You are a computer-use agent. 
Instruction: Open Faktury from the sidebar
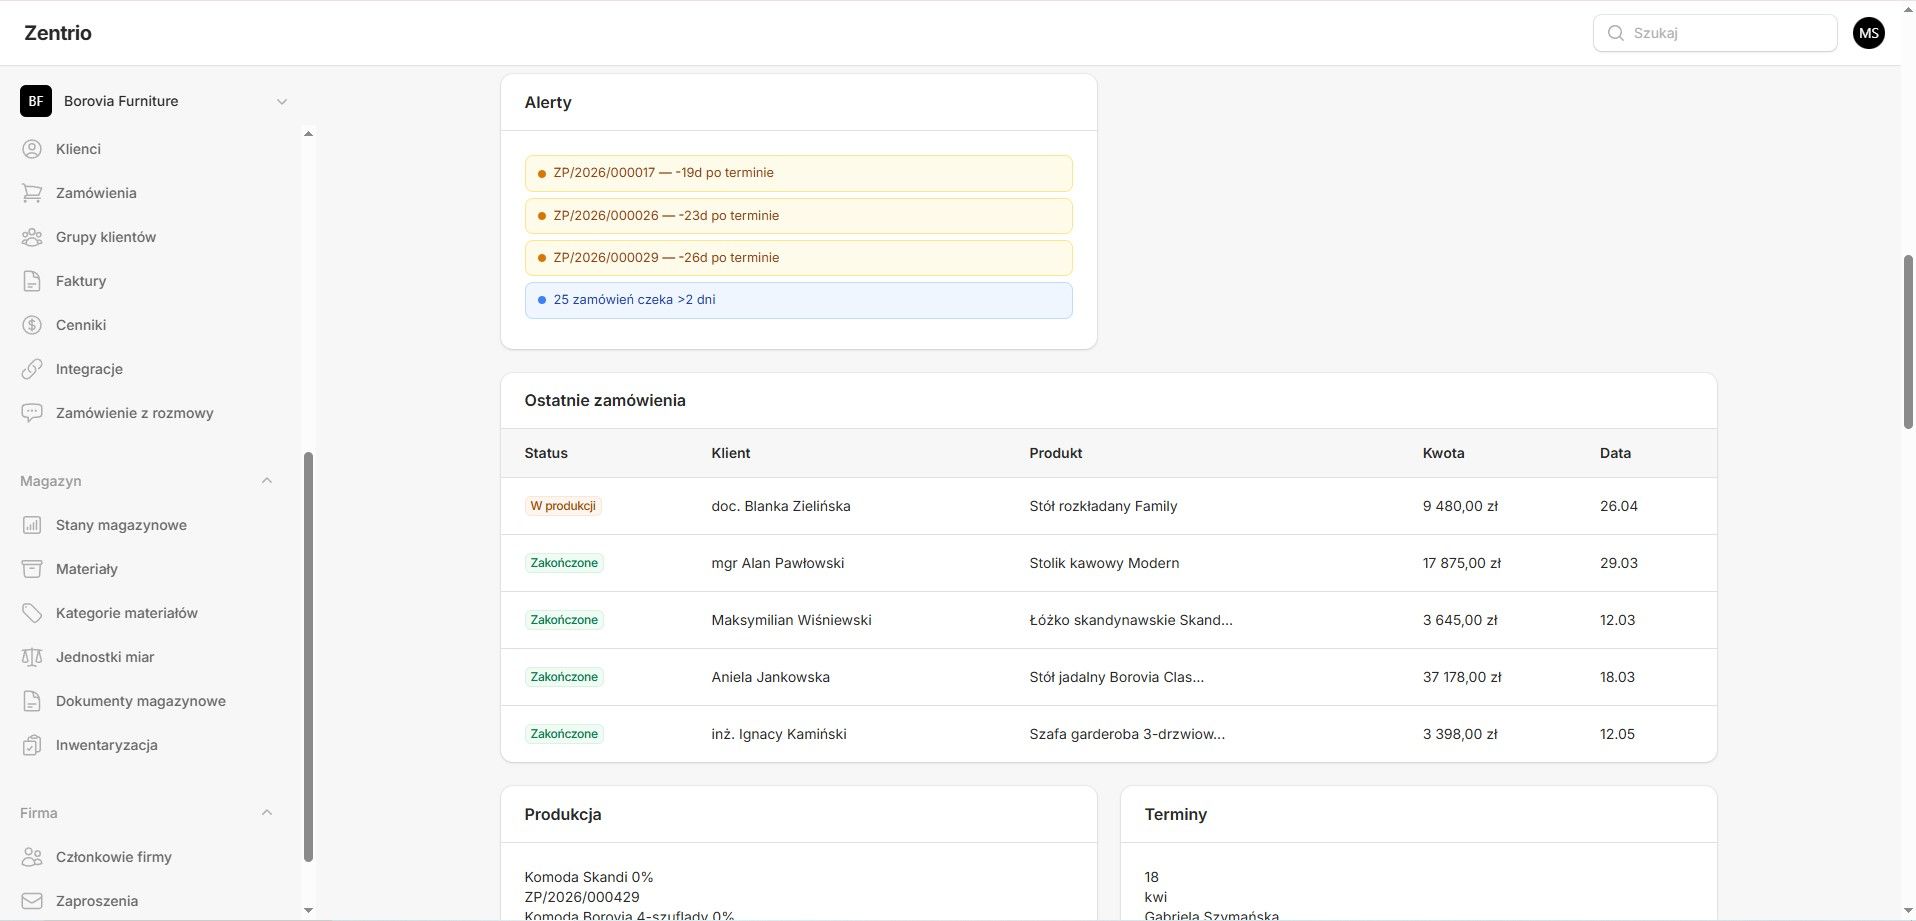pos(81,281)
